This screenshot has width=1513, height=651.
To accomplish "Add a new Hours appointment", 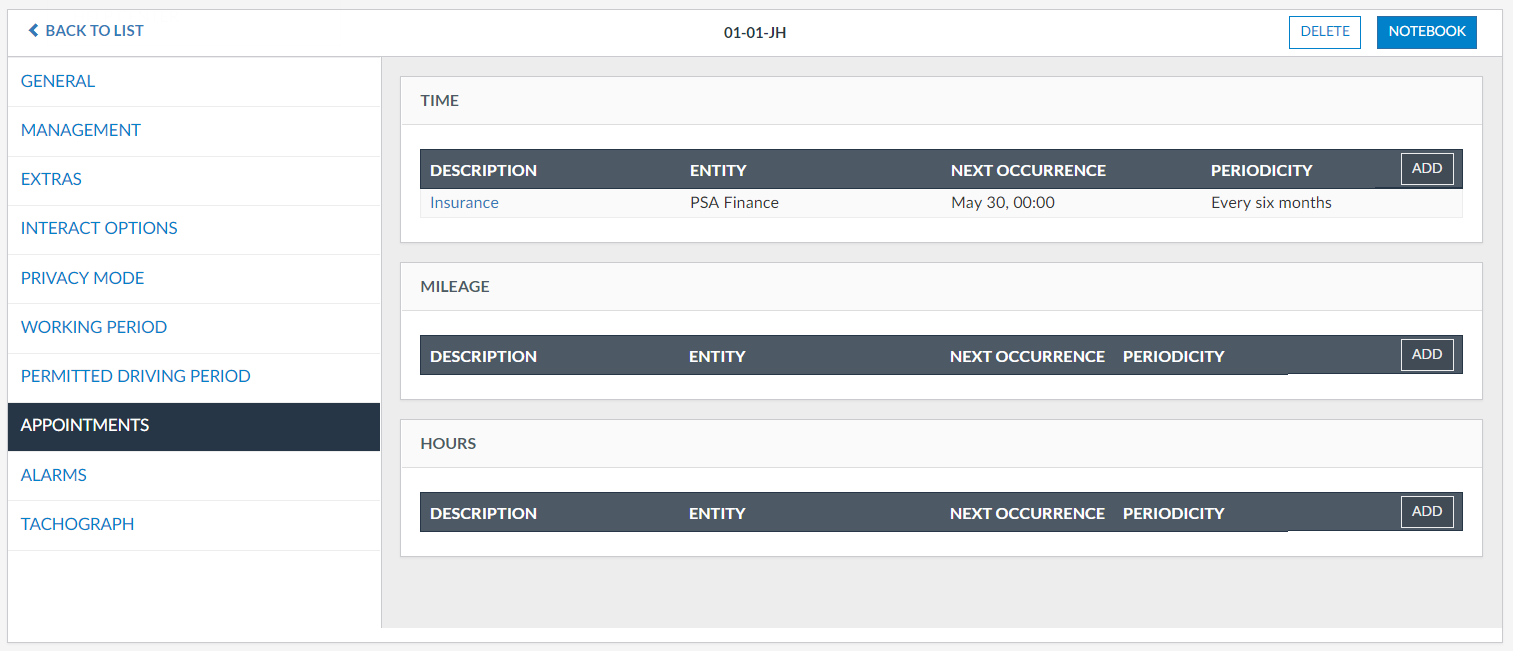I will click(1426, 512).
